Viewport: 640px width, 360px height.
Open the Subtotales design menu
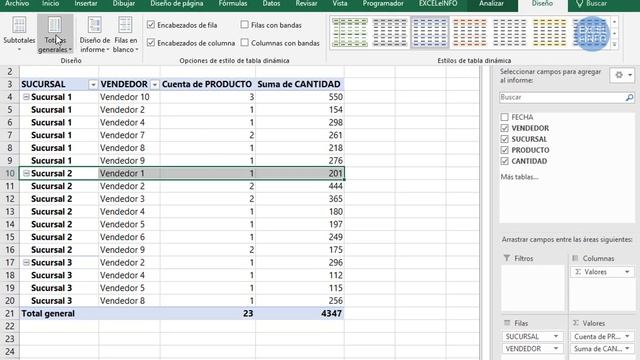tap(19, 34)
